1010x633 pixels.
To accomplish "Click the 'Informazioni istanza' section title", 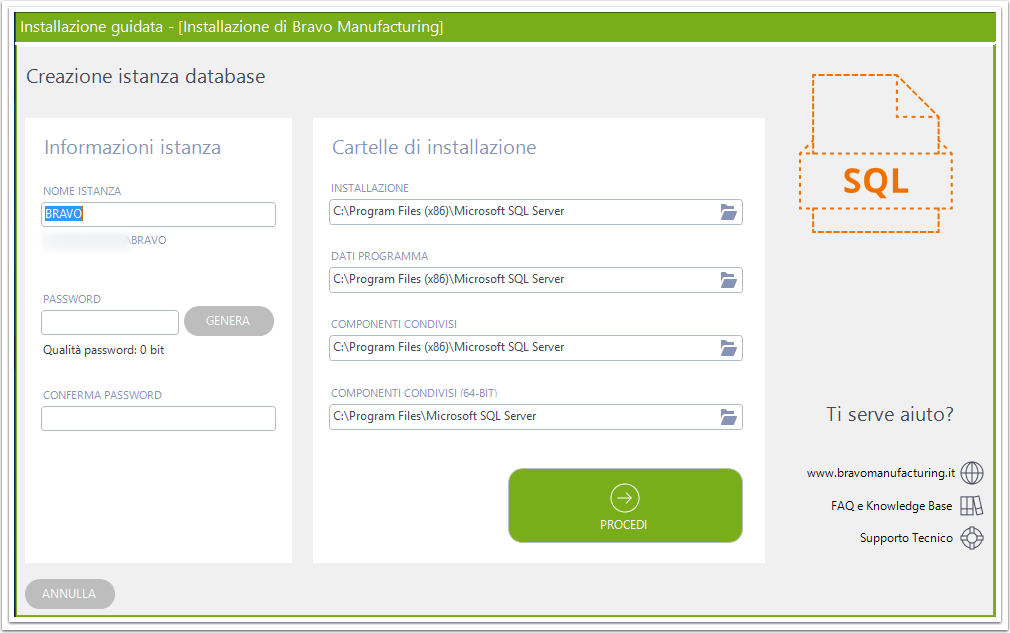I will pos(132,147).
